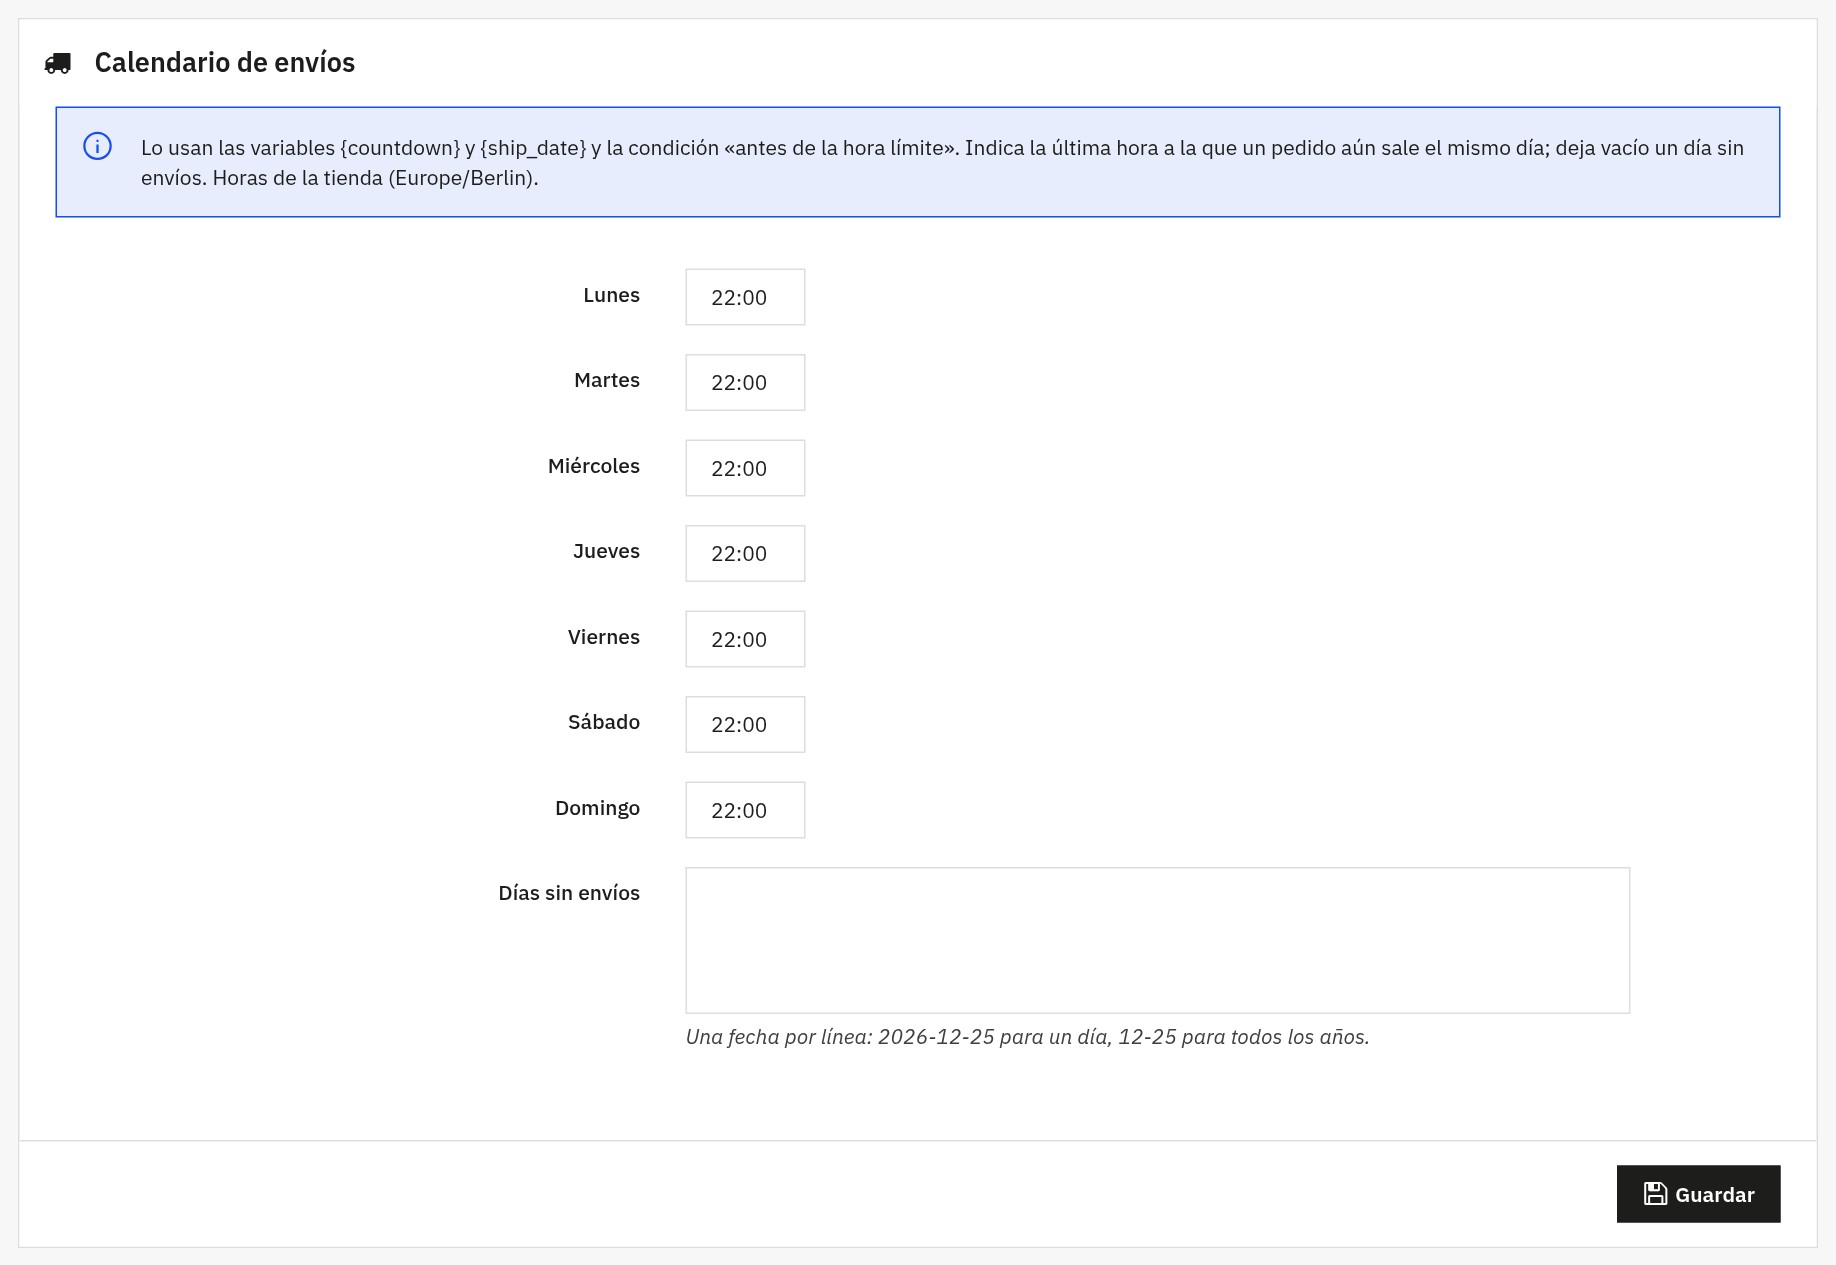
Task: Click the Días sin envíos textarea
Action: (1157, 940)
